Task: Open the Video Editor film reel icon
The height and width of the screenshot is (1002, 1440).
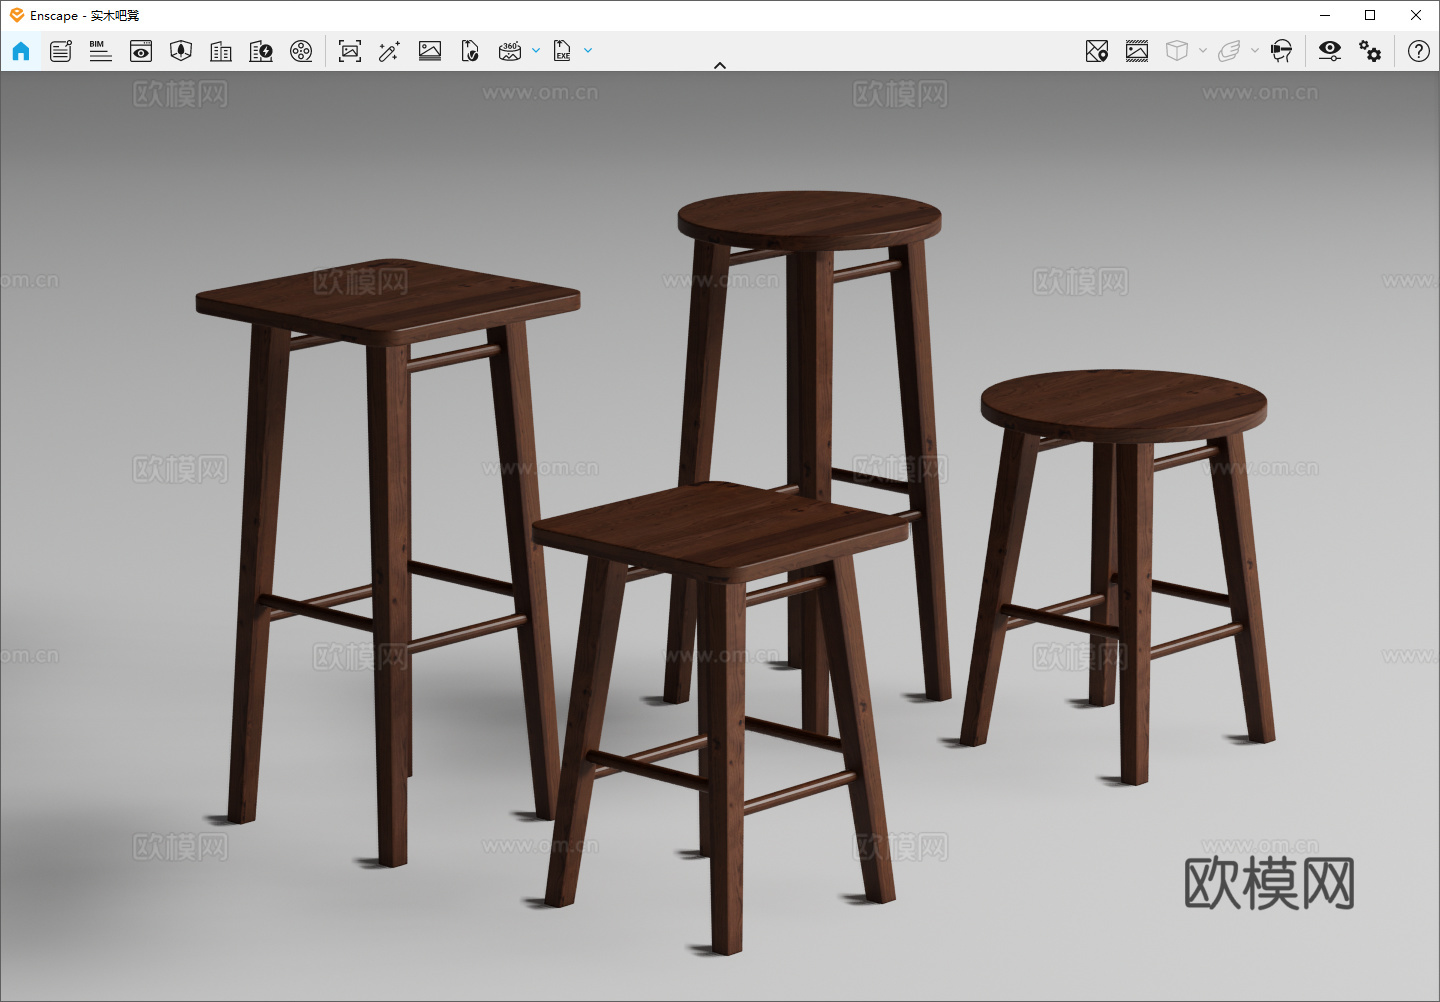Action: [x=301, y=51]
